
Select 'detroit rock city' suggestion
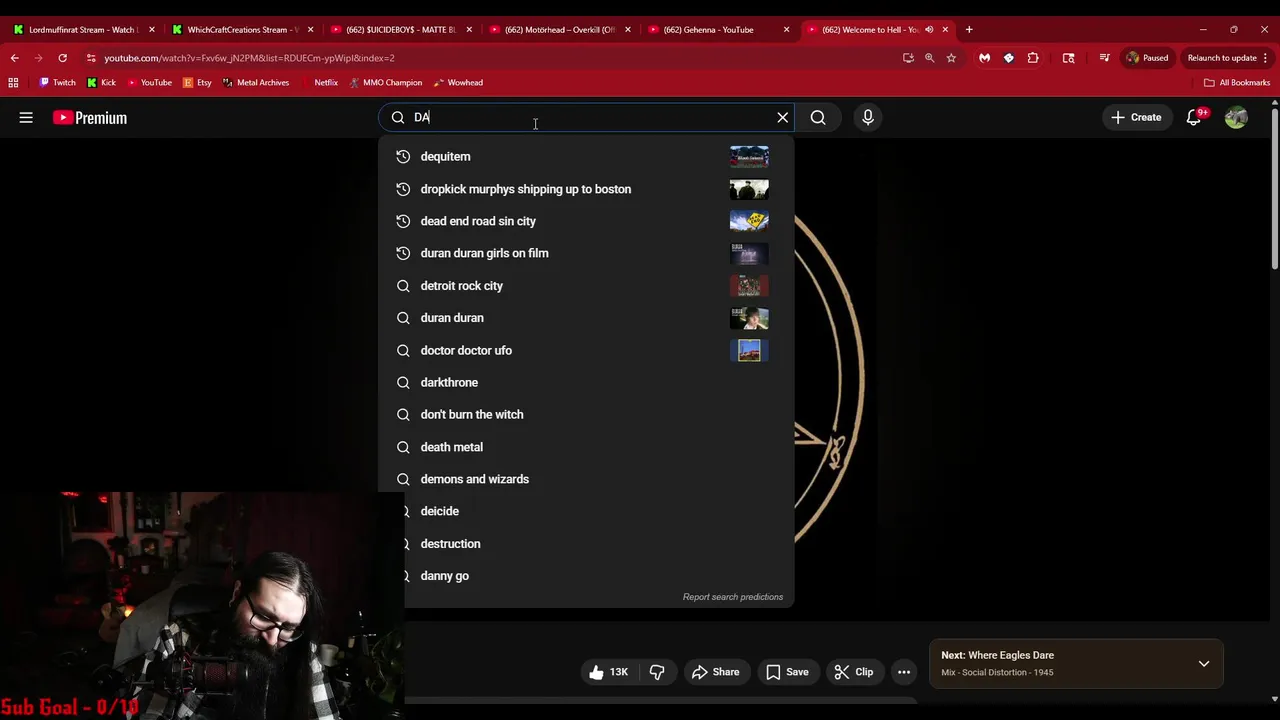pos(586,286)
